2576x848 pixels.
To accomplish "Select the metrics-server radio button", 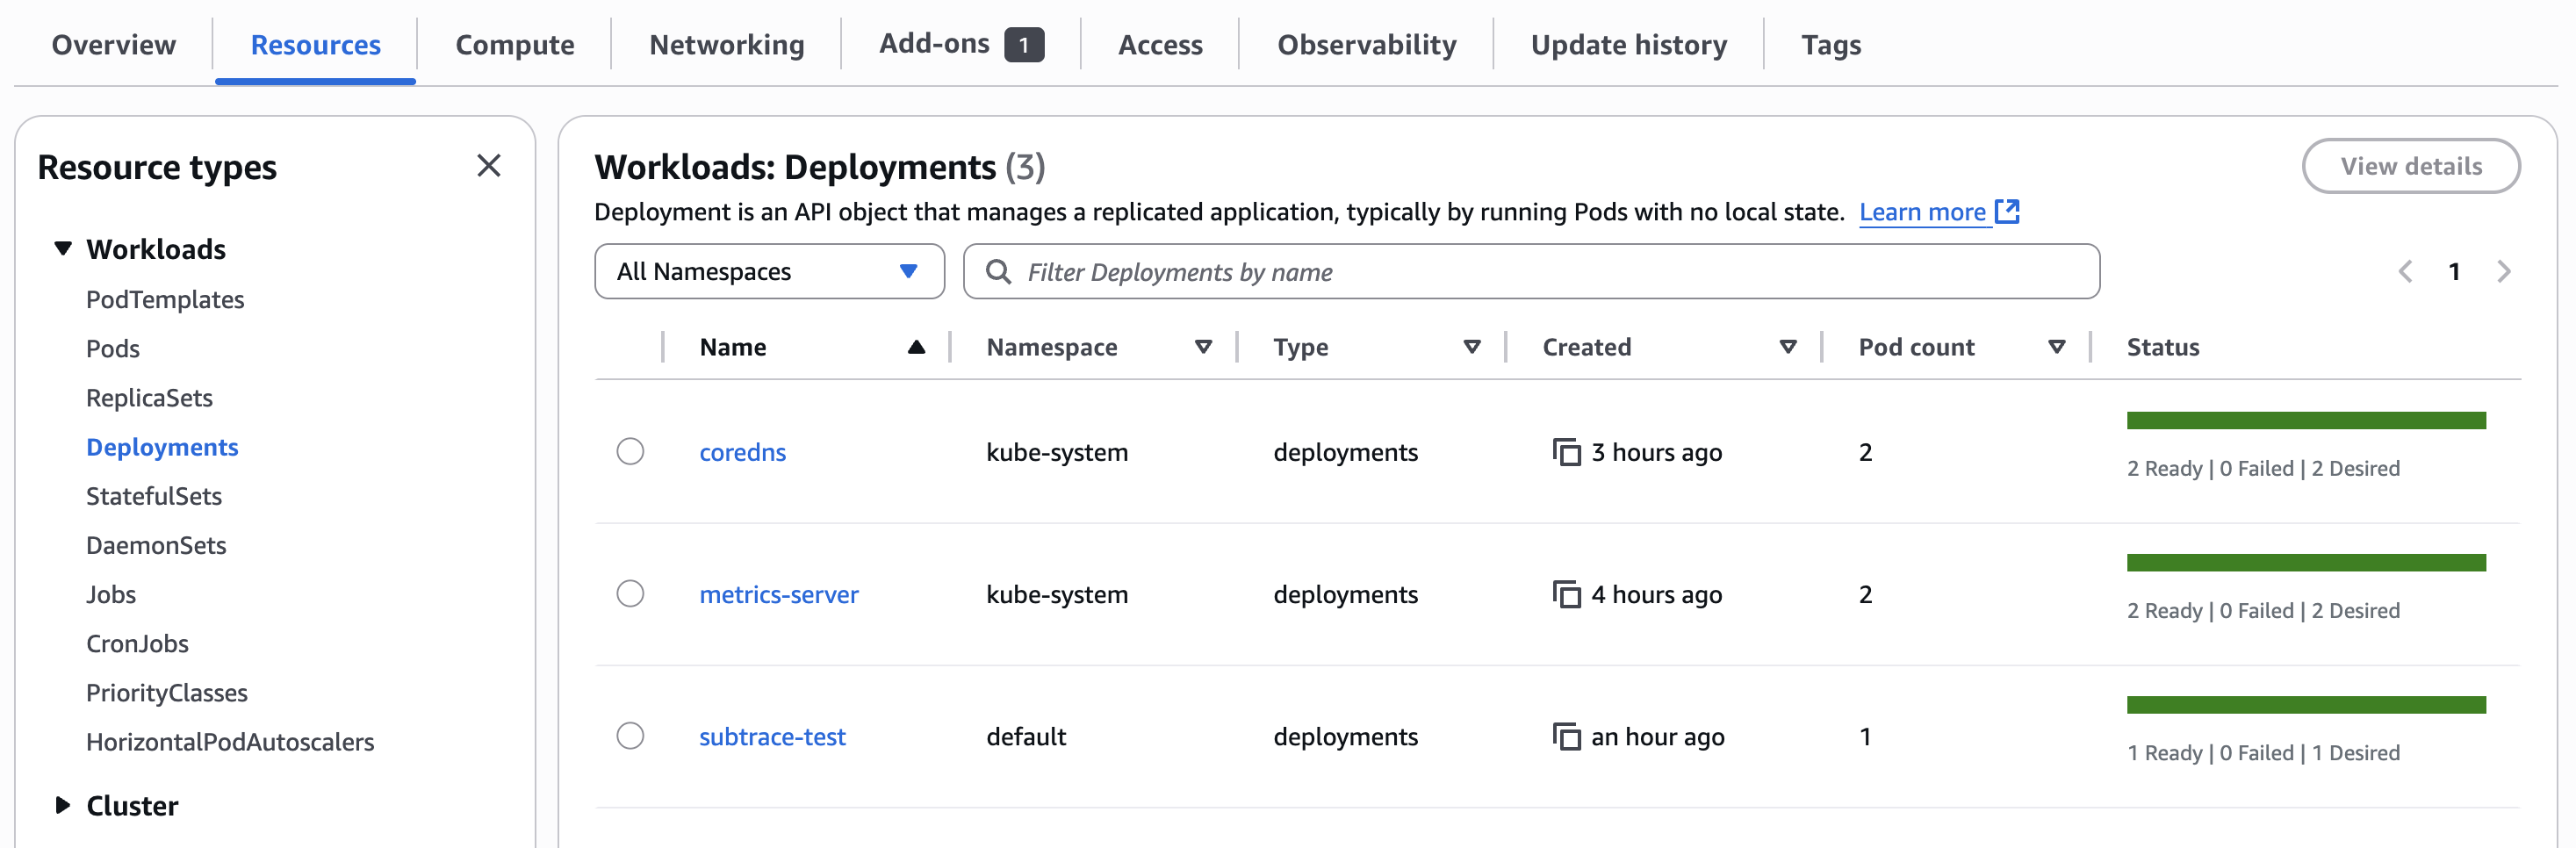I will tap(630, 593).
